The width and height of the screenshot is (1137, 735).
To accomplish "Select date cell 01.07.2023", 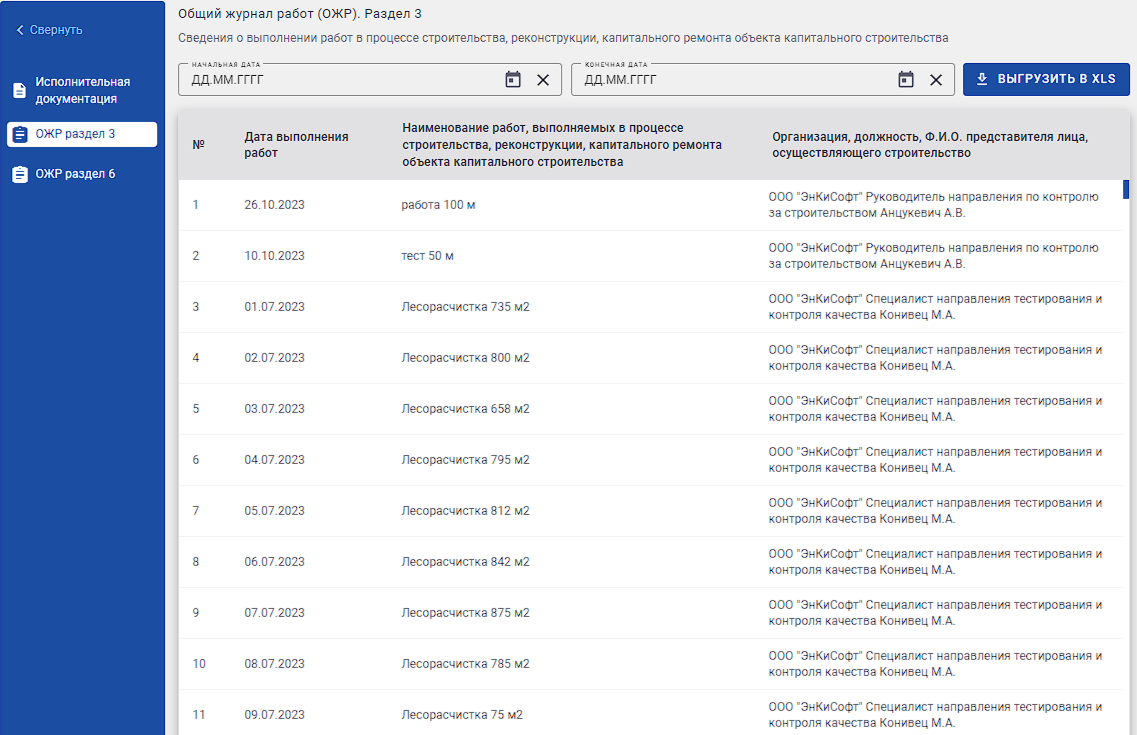I will point(274,307).
